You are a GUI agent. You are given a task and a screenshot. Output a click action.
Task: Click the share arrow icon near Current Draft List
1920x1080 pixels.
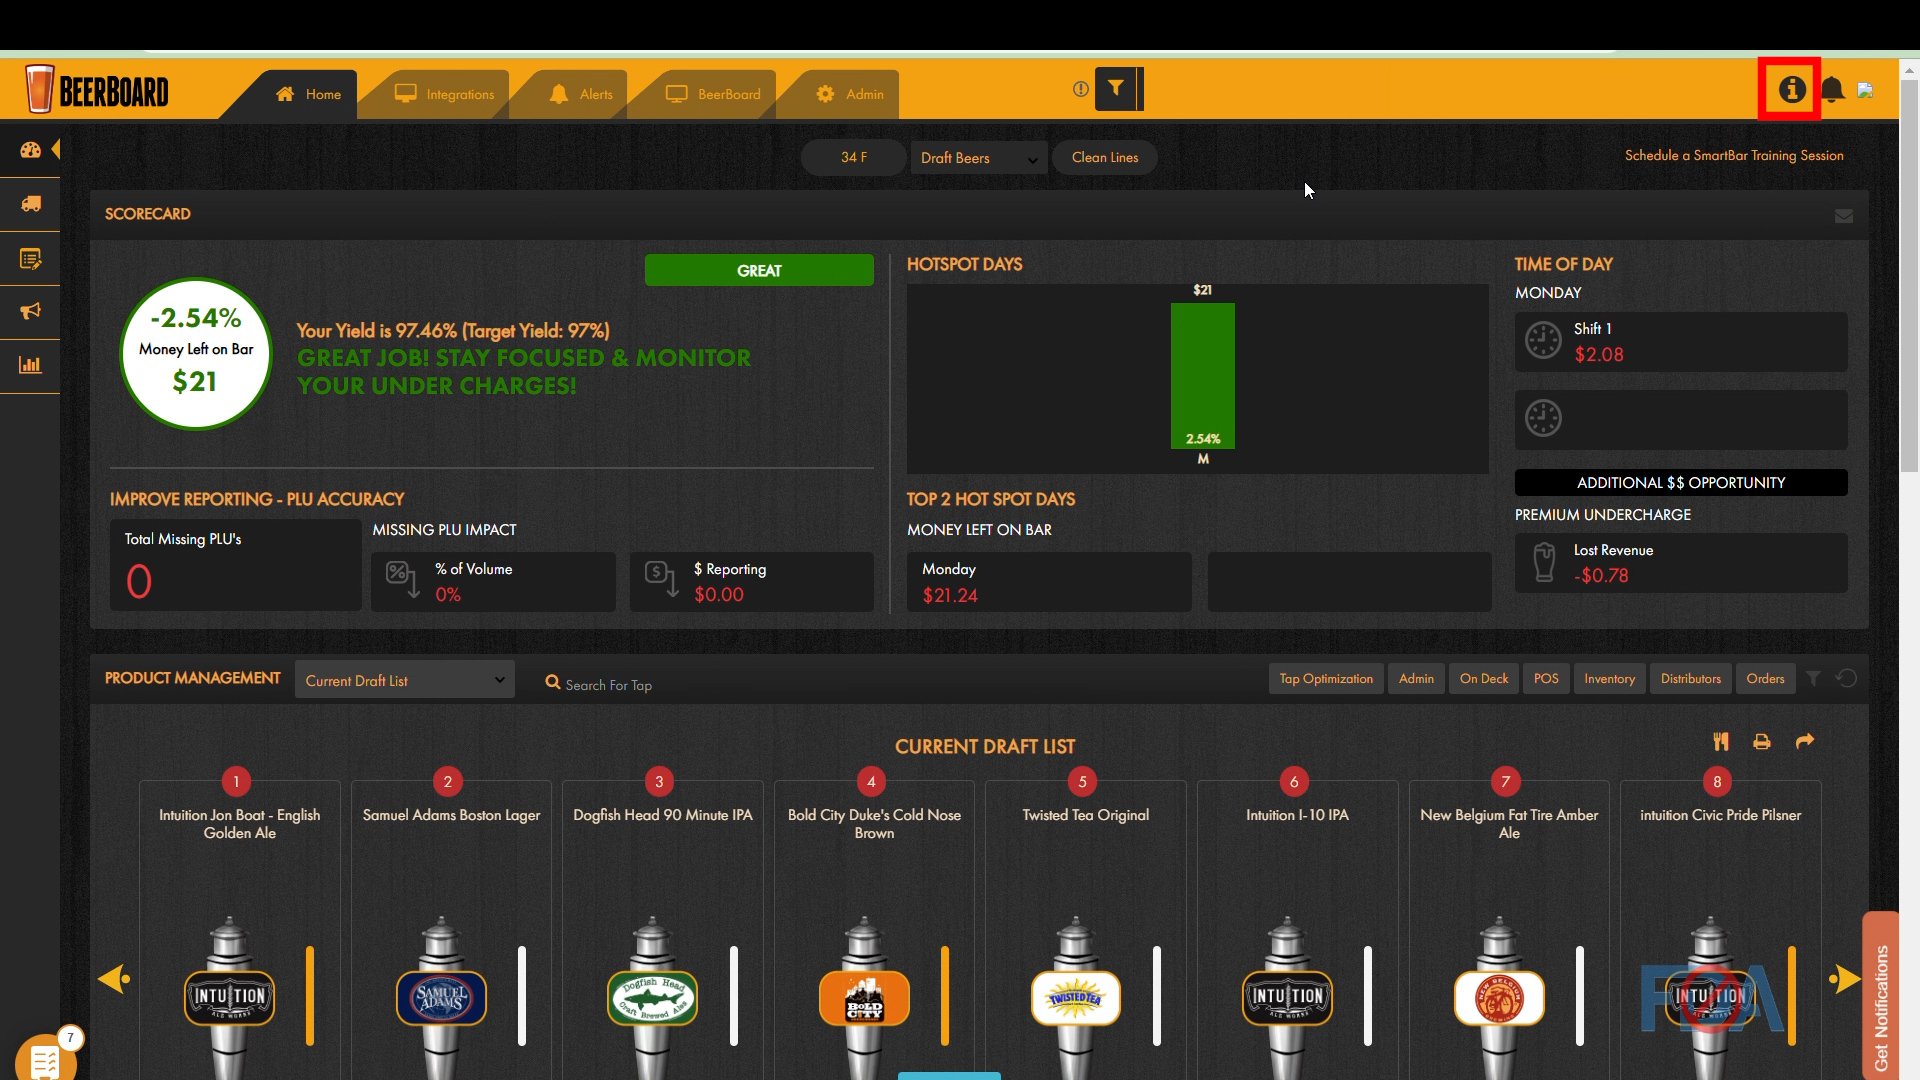click(1805, 742)
